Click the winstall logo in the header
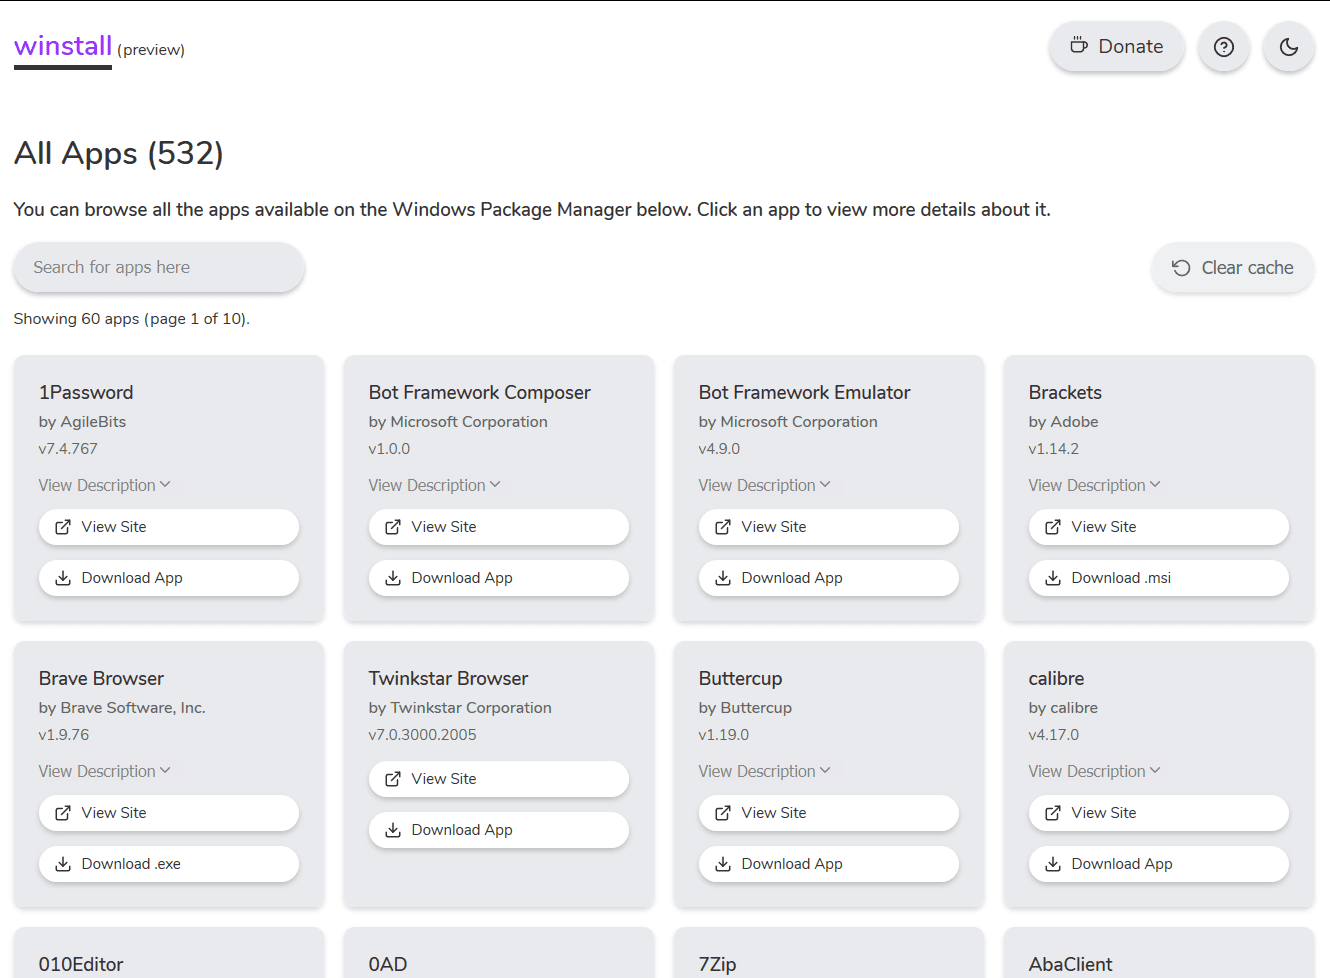 (x=62, y=45)
